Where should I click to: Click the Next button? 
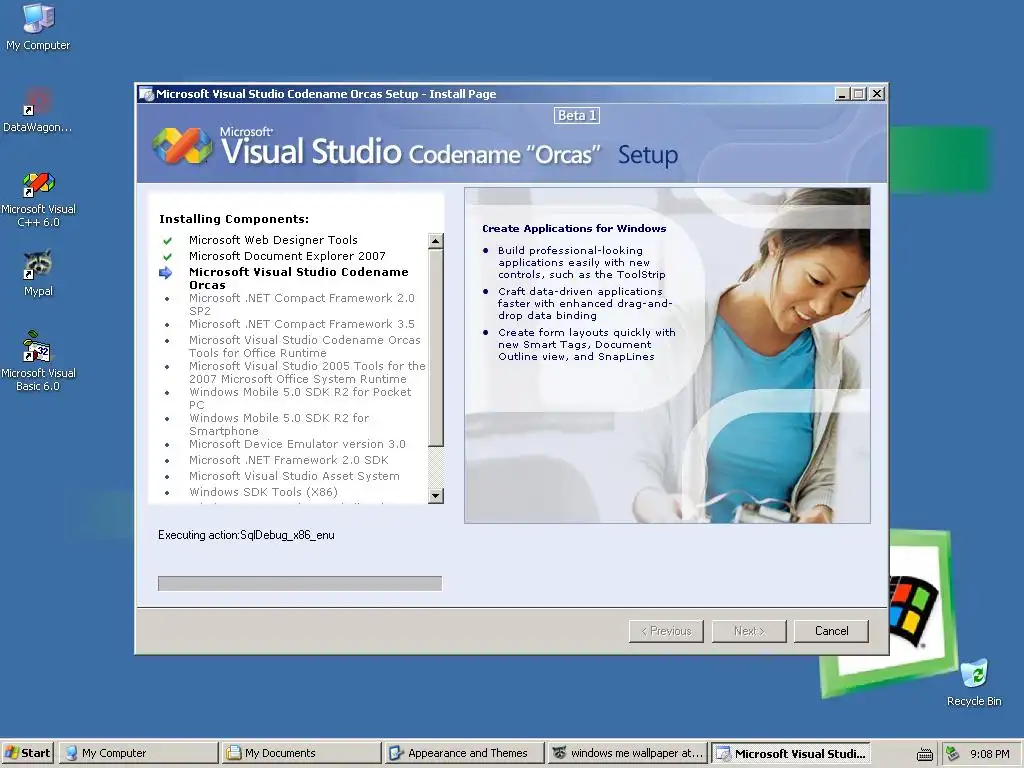tap(749, 631)
